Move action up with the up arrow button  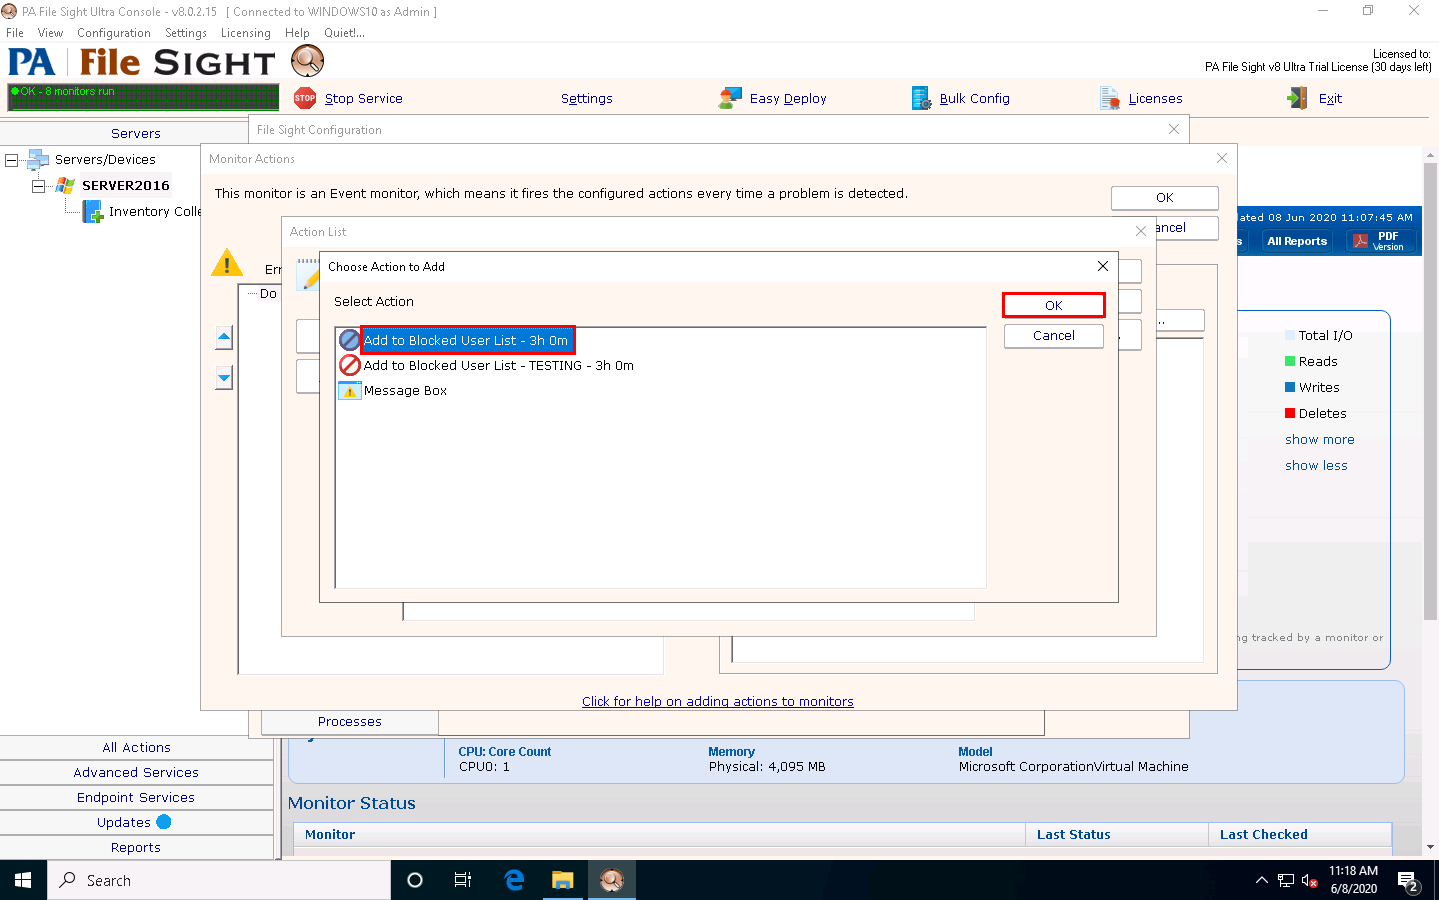pyautogui.click(x=224, y=337)
